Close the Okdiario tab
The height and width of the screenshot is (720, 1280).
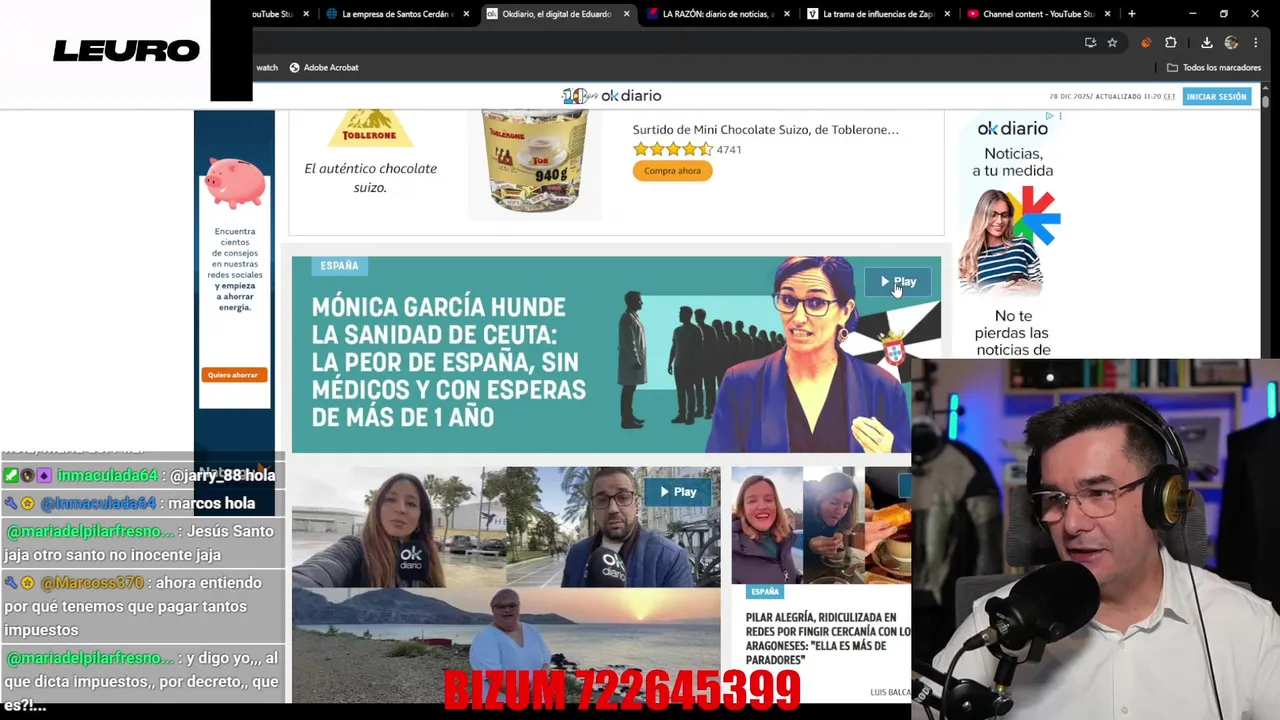point(626,14)
